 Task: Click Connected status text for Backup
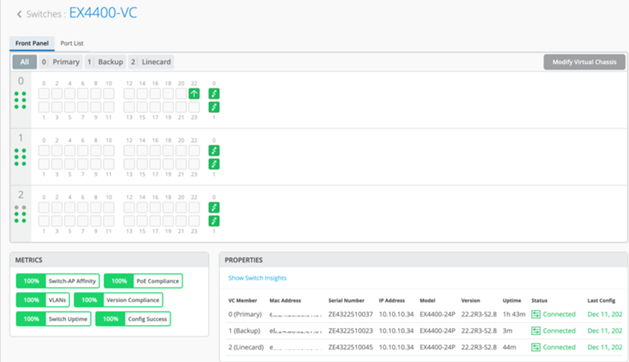pos(559,331)
